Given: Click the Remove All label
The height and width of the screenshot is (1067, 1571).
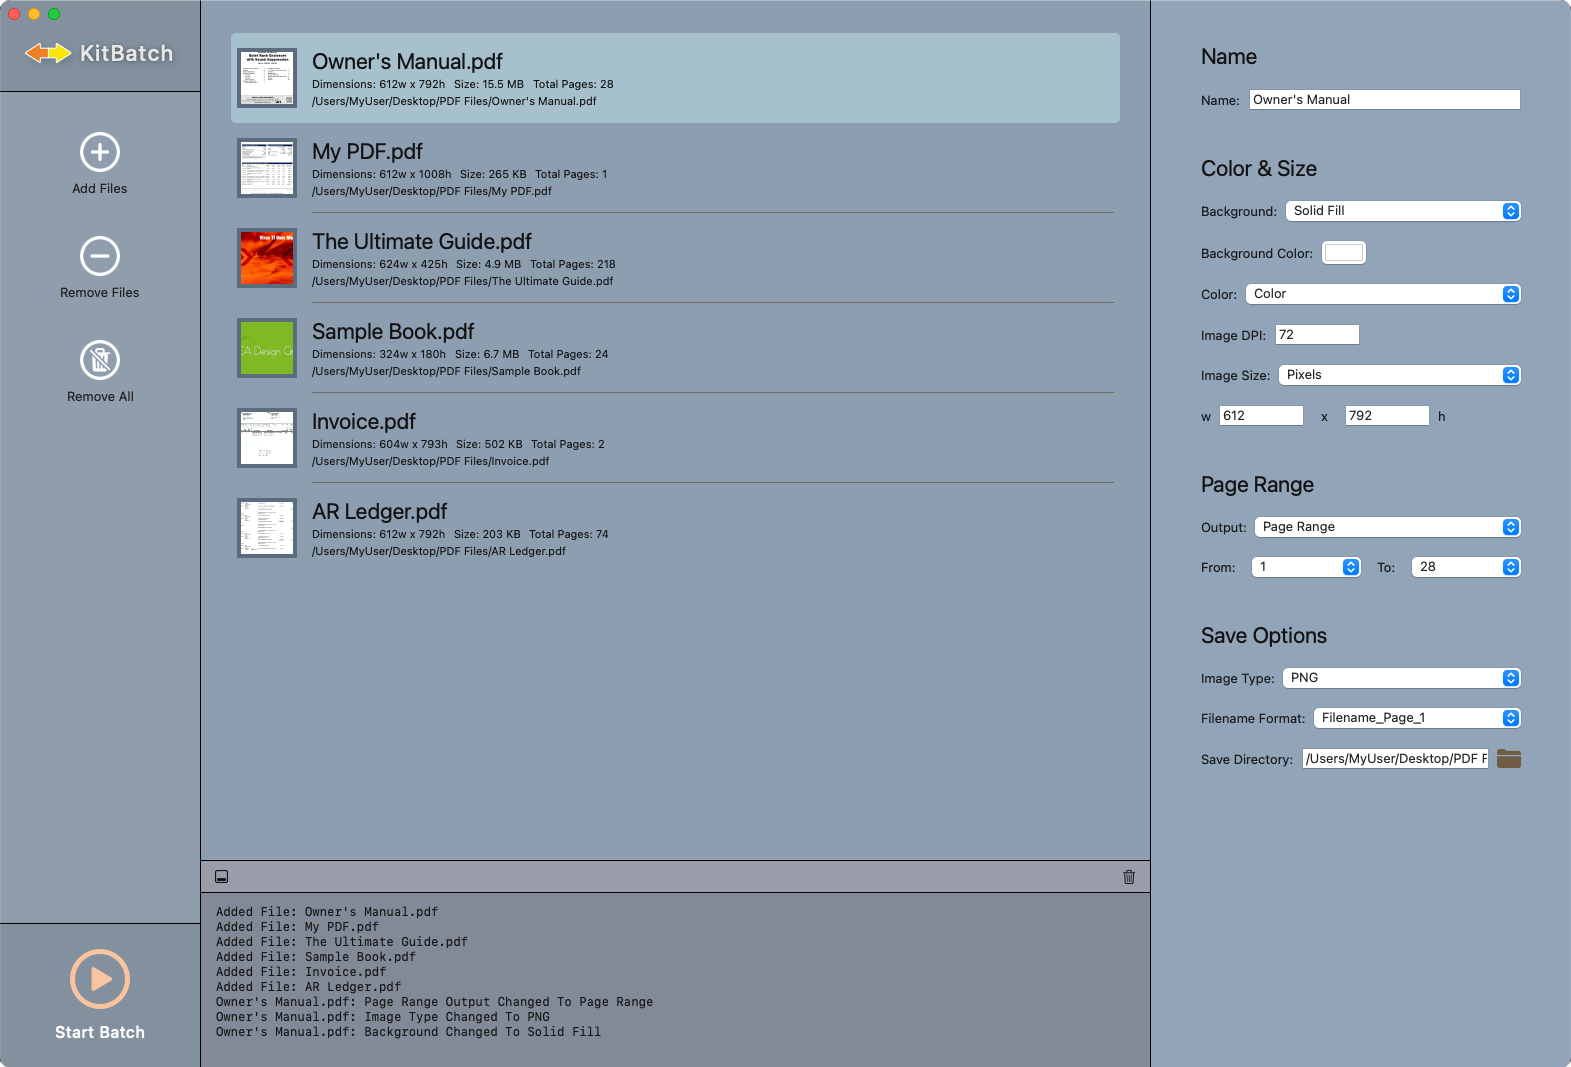Looking at the screenshot, I should [x=100, y=396].
